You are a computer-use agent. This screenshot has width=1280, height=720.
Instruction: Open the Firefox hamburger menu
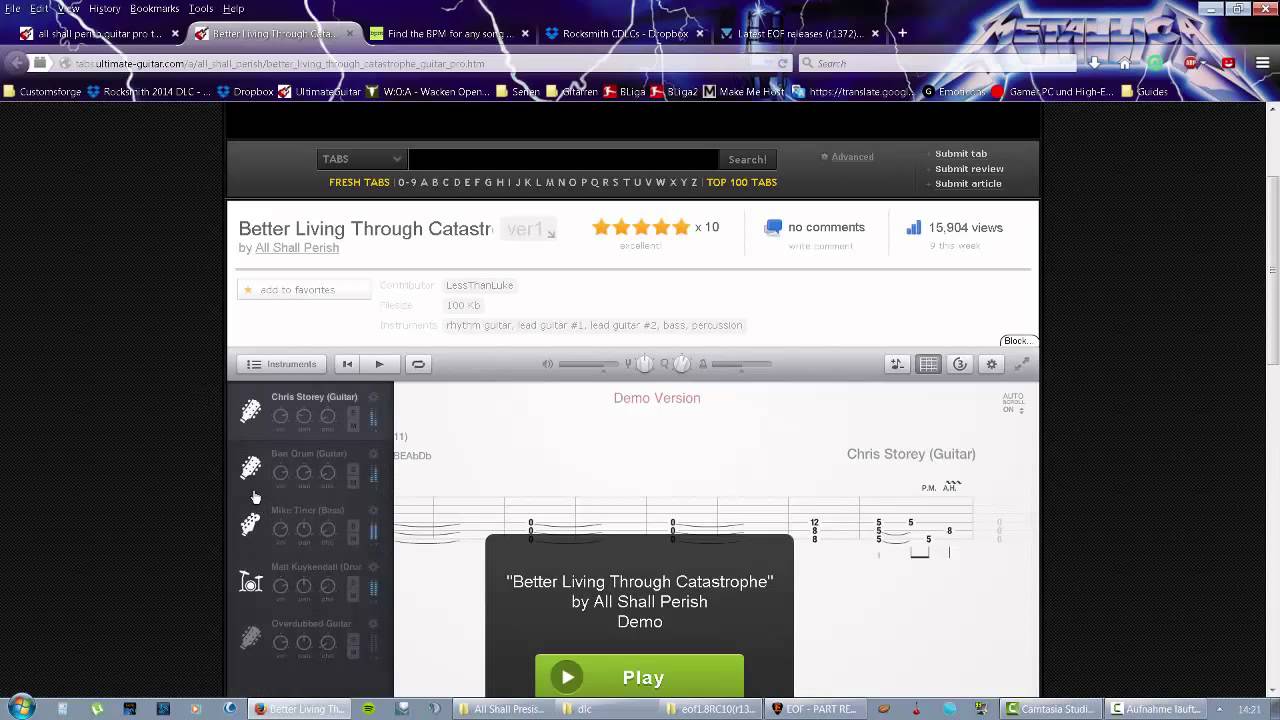point(1263,63)
